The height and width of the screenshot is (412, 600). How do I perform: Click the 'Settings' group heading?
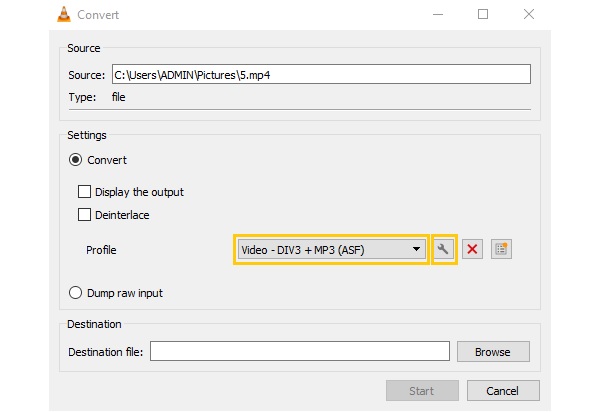point(87,135)
